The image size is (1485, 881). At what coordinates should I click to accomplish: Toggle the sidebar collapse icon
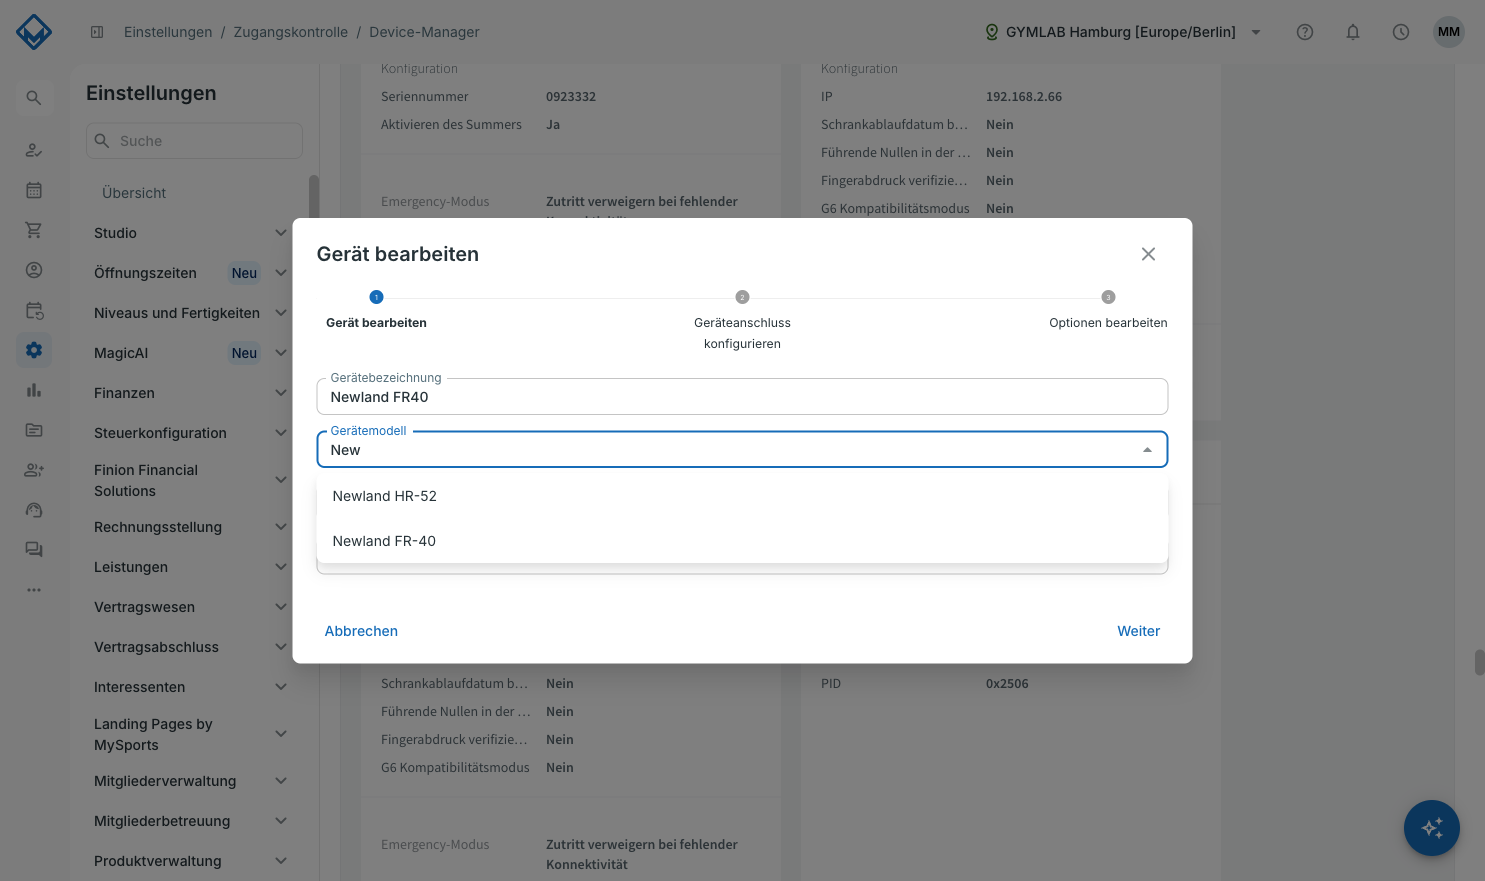pos(97,32)
